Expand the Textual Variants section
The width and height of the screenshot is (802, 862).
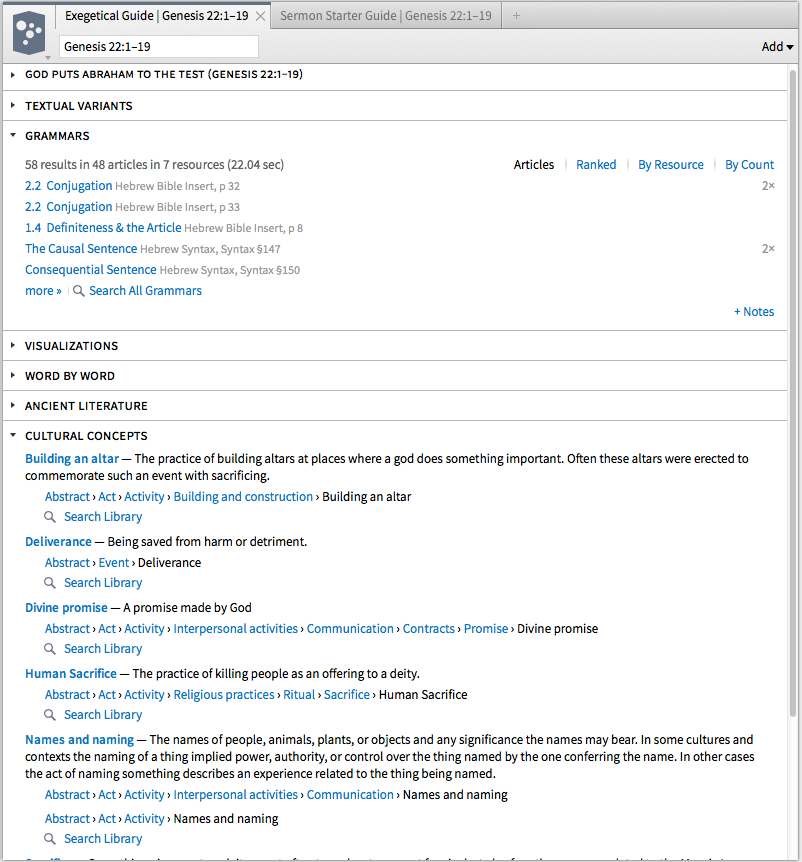pyautogui.click(x=13, y=106)
